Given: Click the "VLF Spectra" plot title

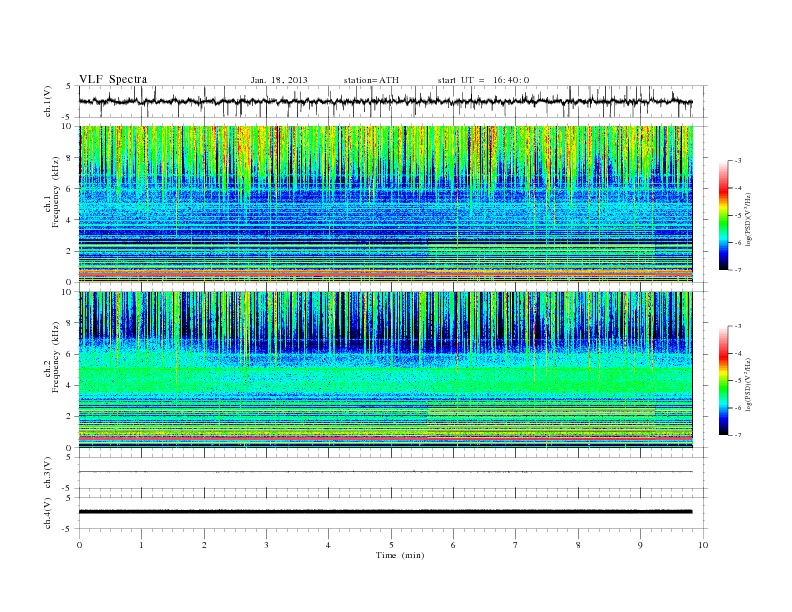Looking at the screenshot, I should point(113,79).
